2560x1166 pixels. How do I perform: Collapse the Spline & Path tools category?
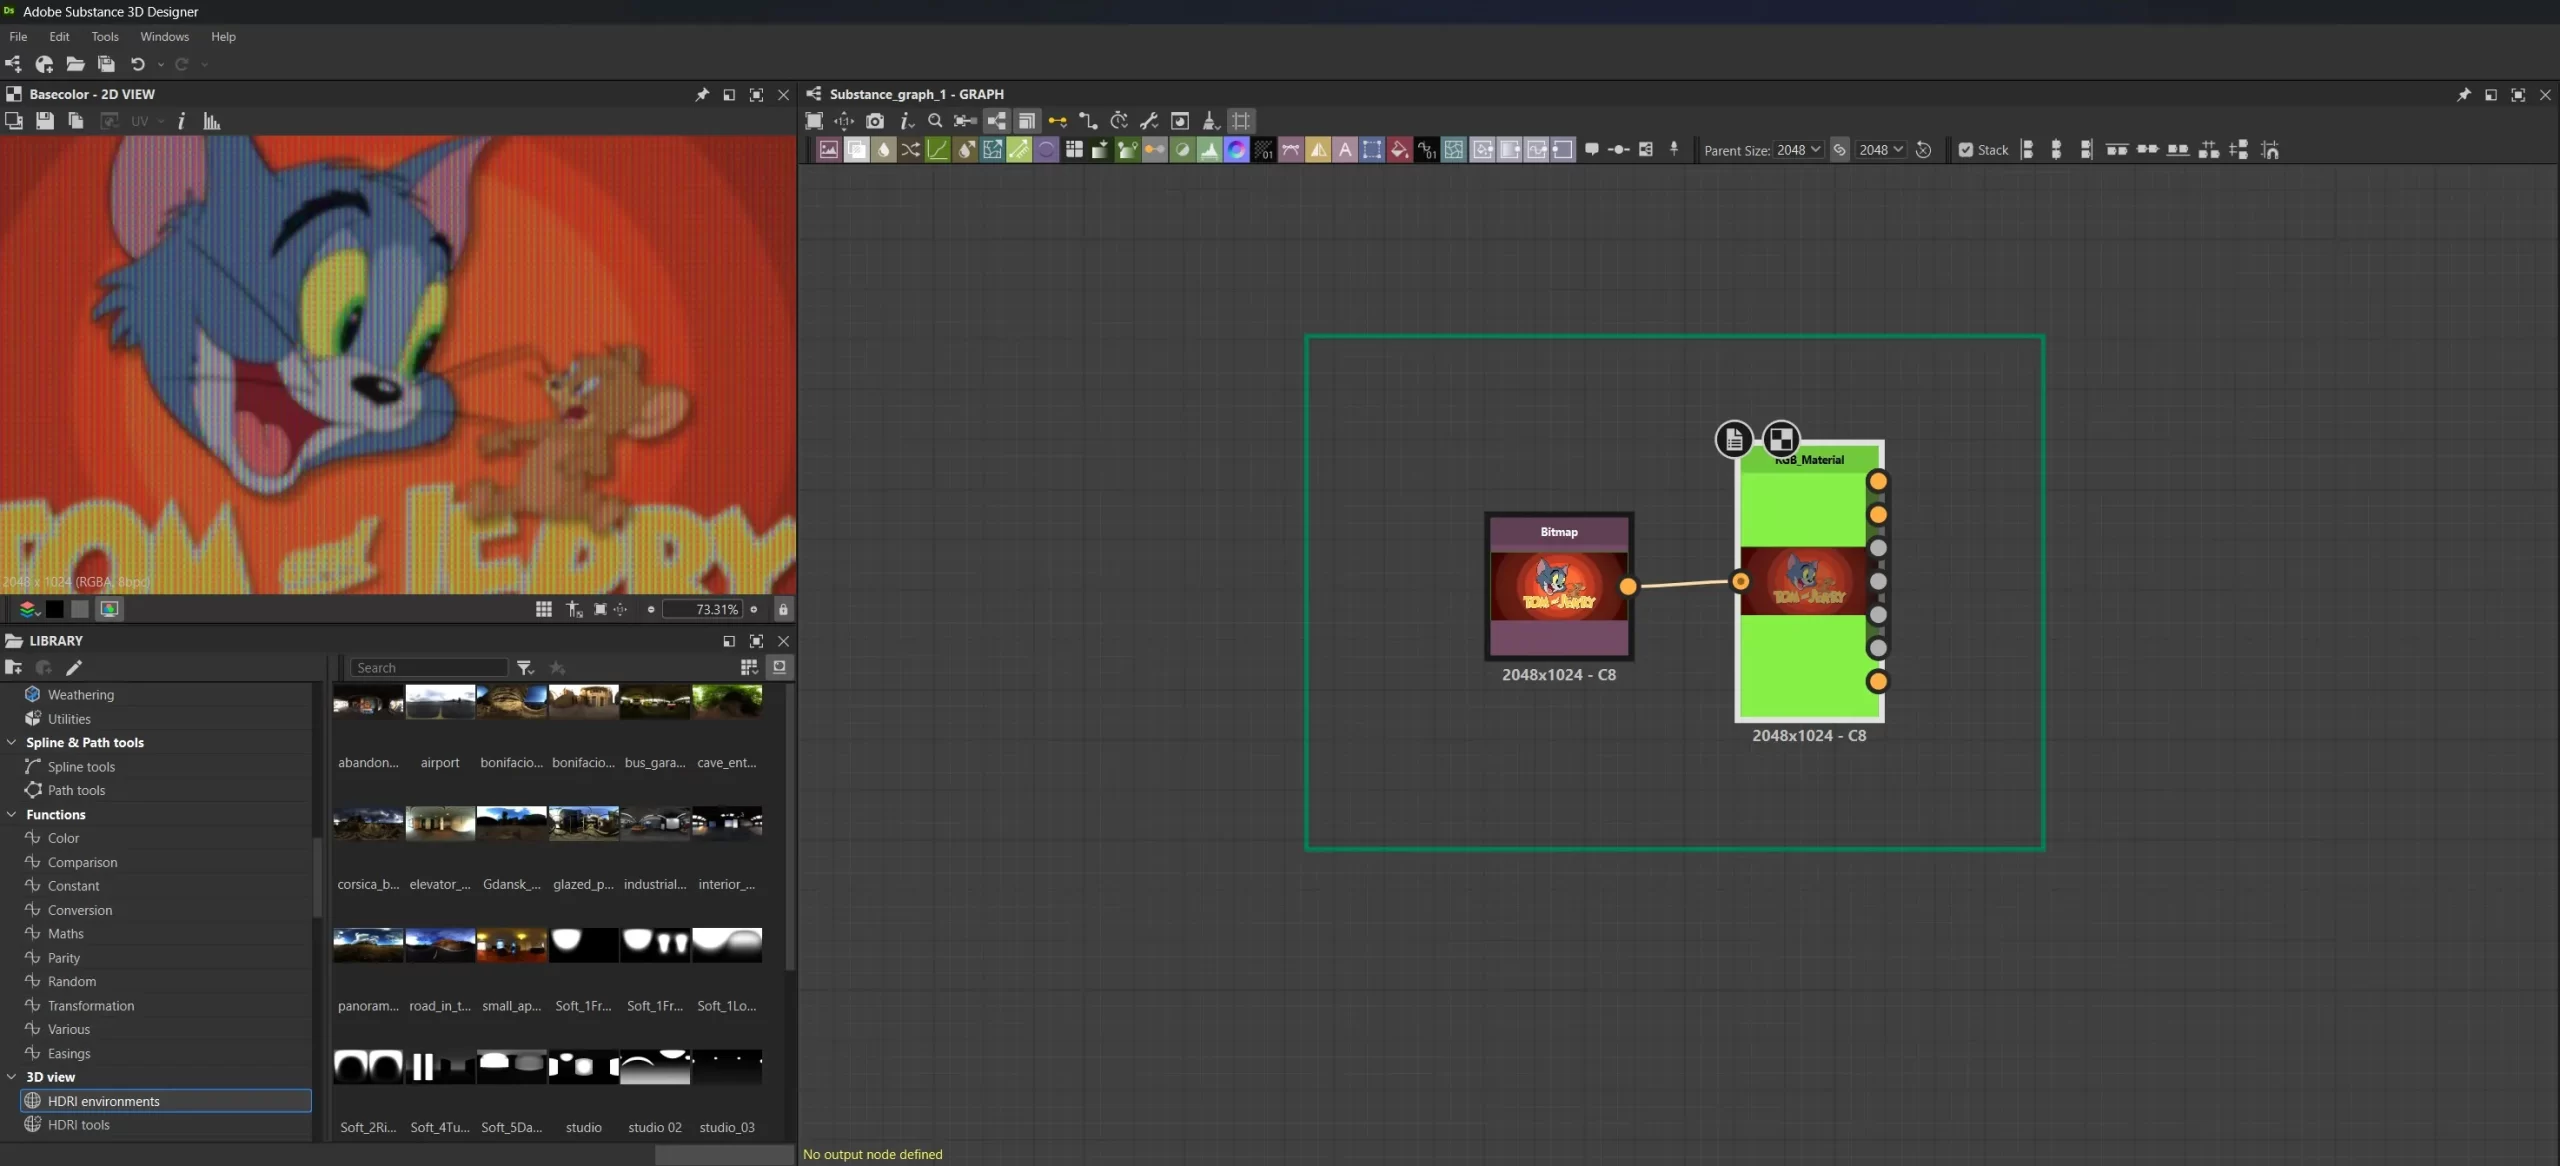pos(12,742)
